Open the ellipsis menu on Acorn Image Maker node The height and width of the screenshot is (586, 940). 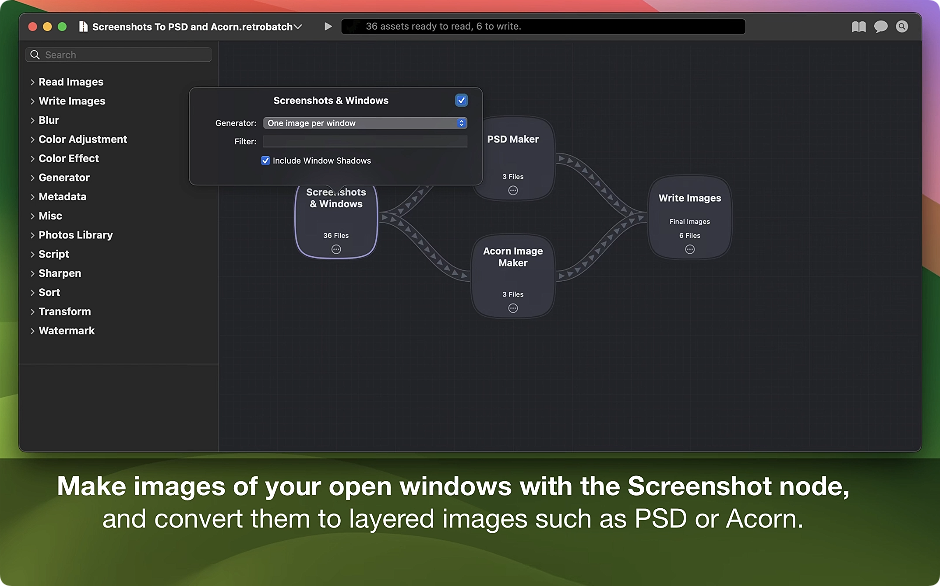click(x=513, y=308)
